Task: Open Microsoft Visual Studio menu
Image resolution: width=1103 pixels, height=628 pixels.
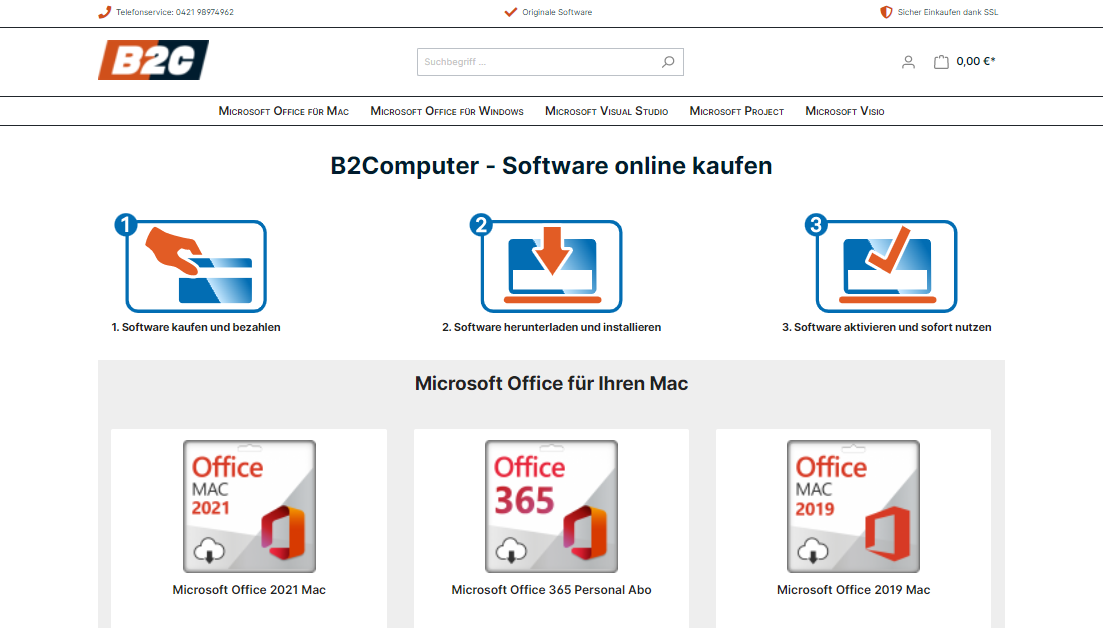Action: pos(606,111)
